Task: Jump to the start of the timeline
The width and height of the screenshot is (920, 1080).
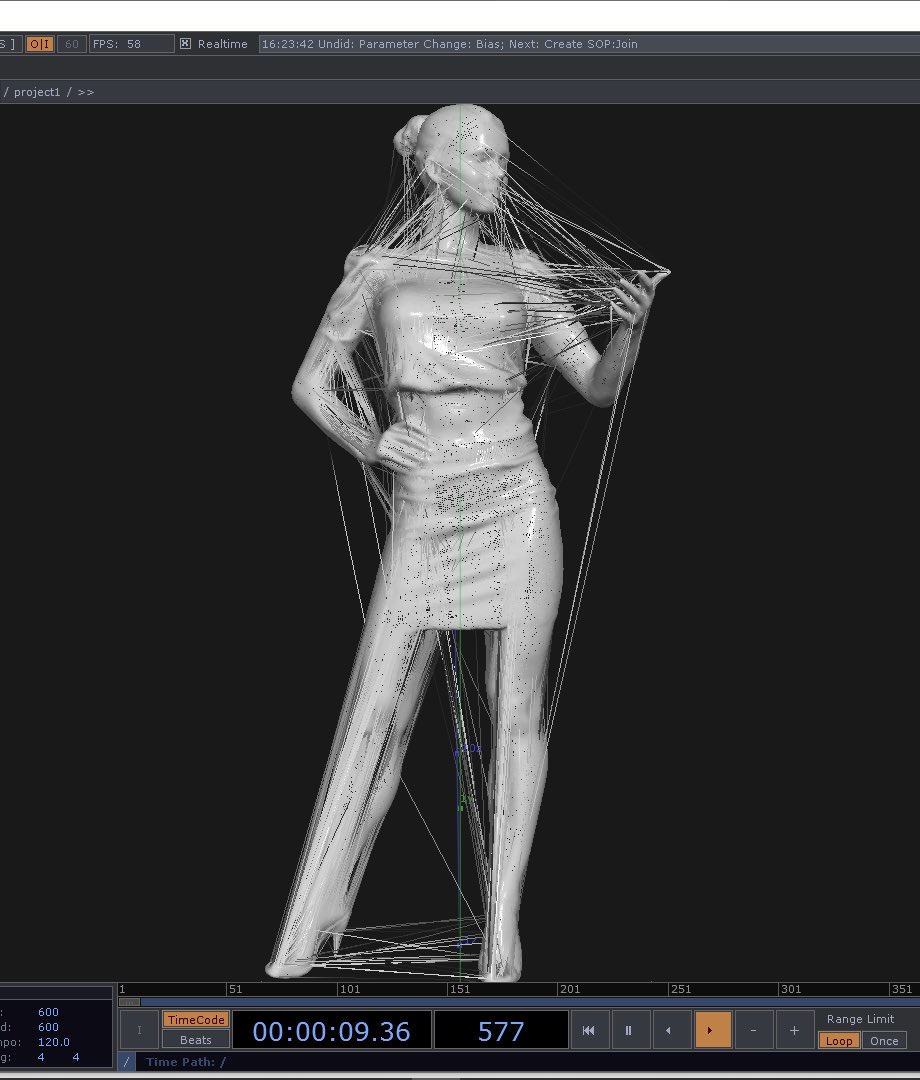Action: click(x=589, y=1030)
